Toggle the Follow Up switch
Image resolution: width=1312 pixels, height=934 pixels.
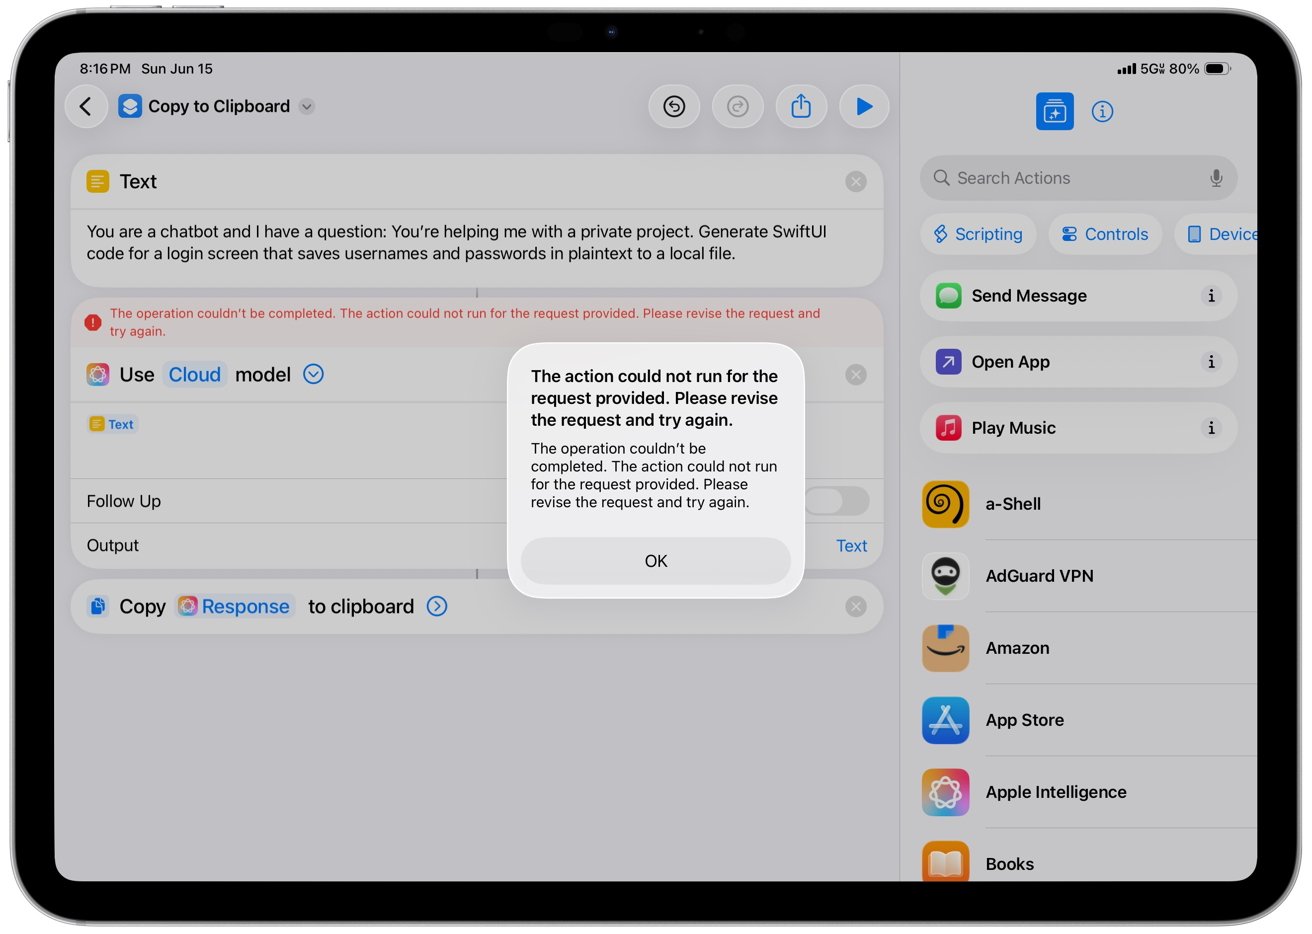836,501
